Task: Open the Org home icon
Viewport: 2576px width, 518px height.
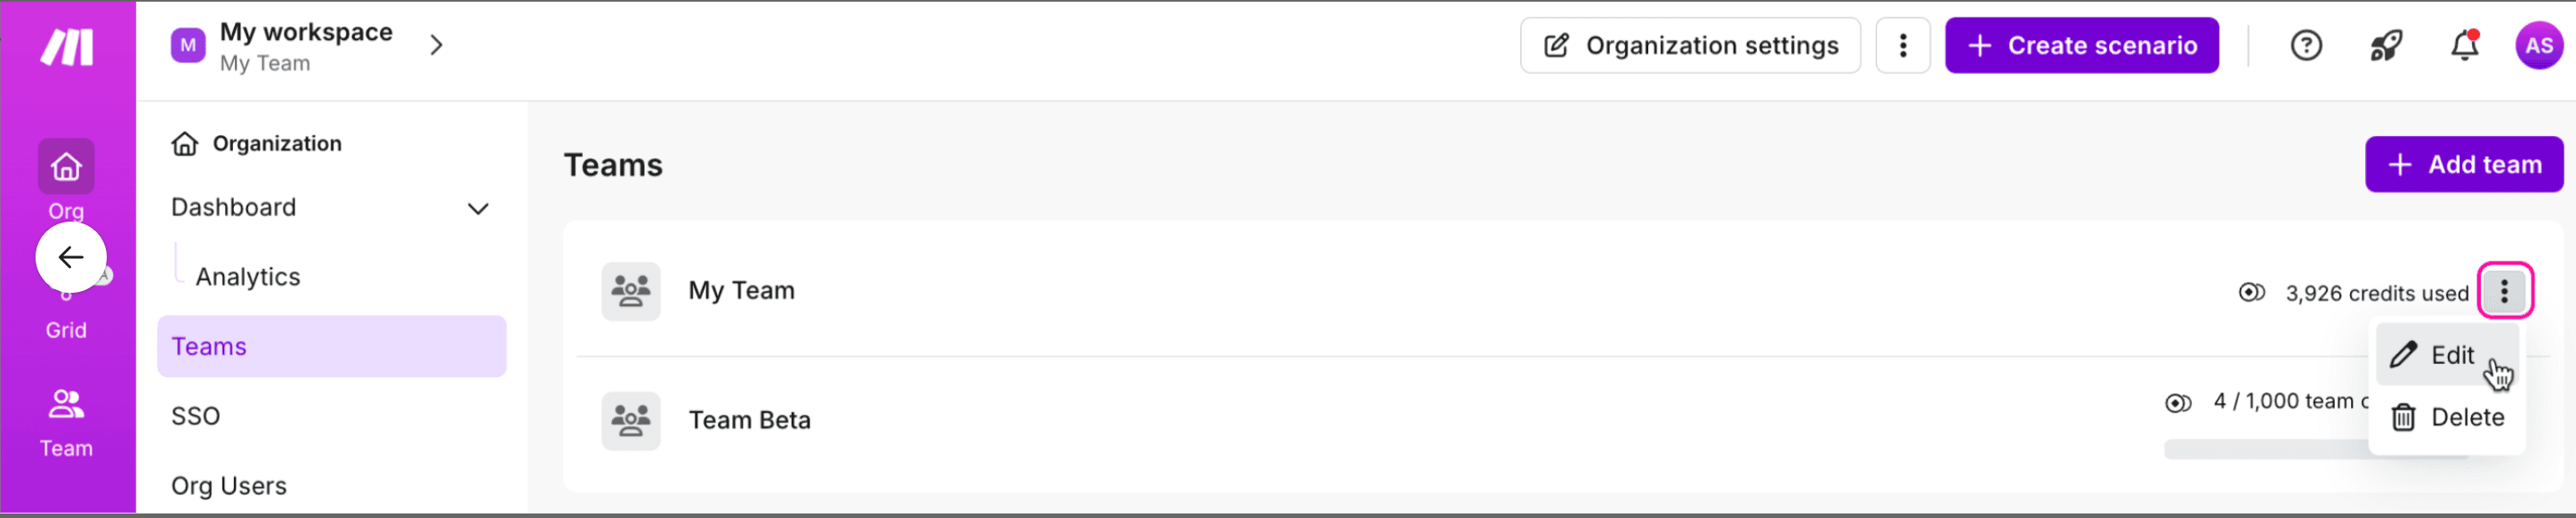Action: coord(66,166)
